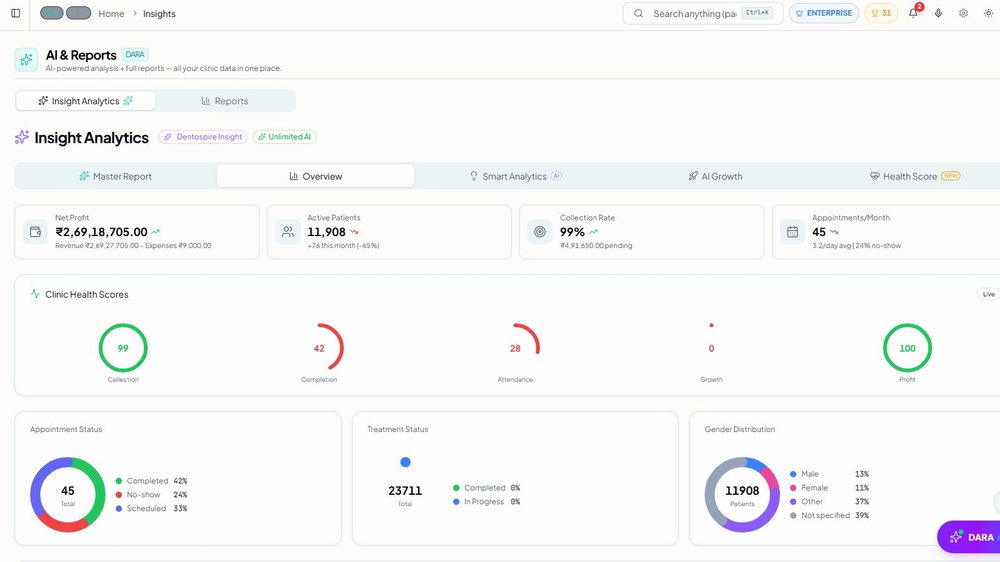Click the Not specified 39% entry

(829, 515)
